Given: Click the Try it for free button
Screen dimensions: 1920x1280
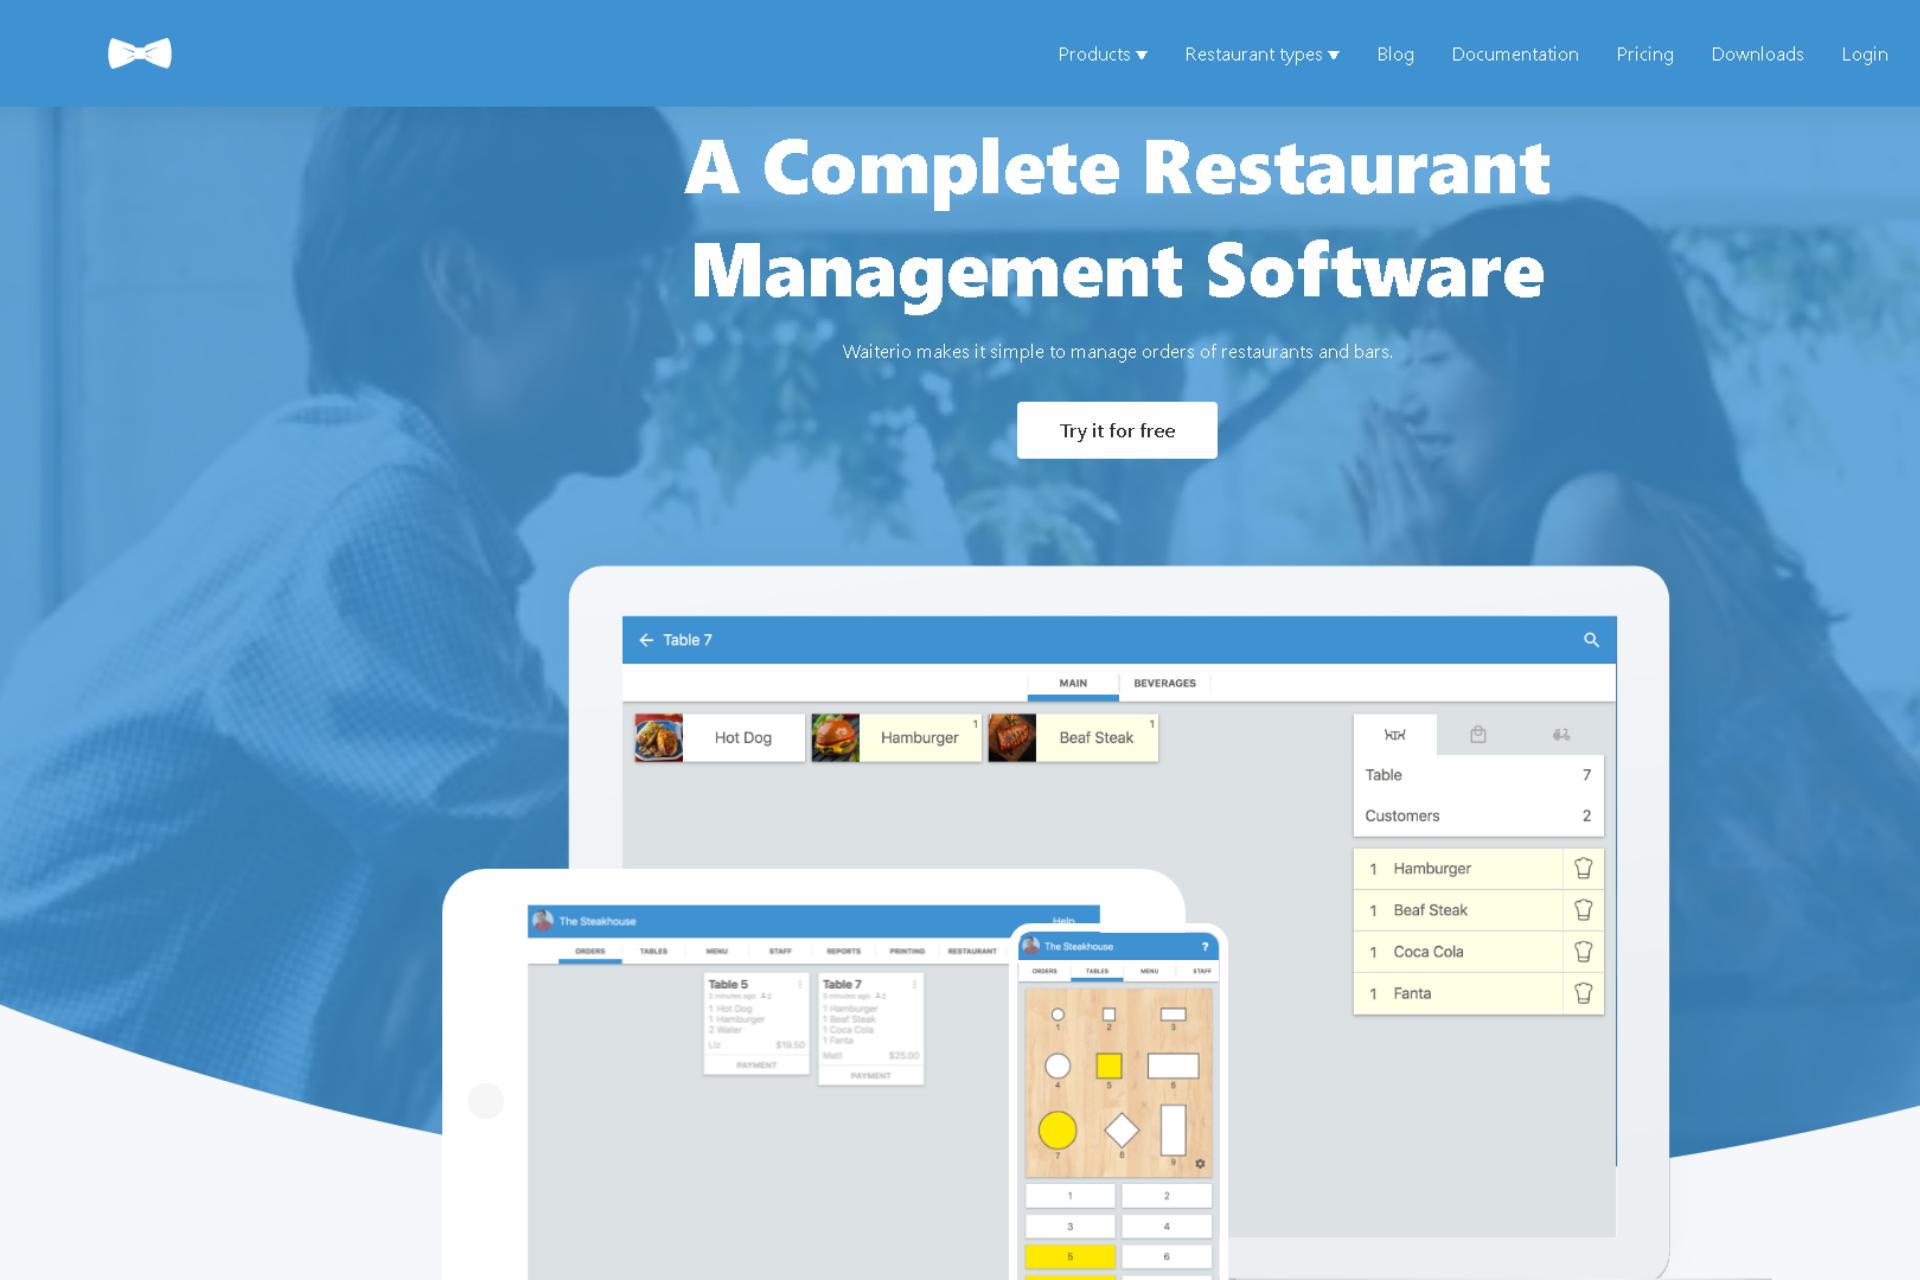Looking at the screenshot, I should 1119,431.
